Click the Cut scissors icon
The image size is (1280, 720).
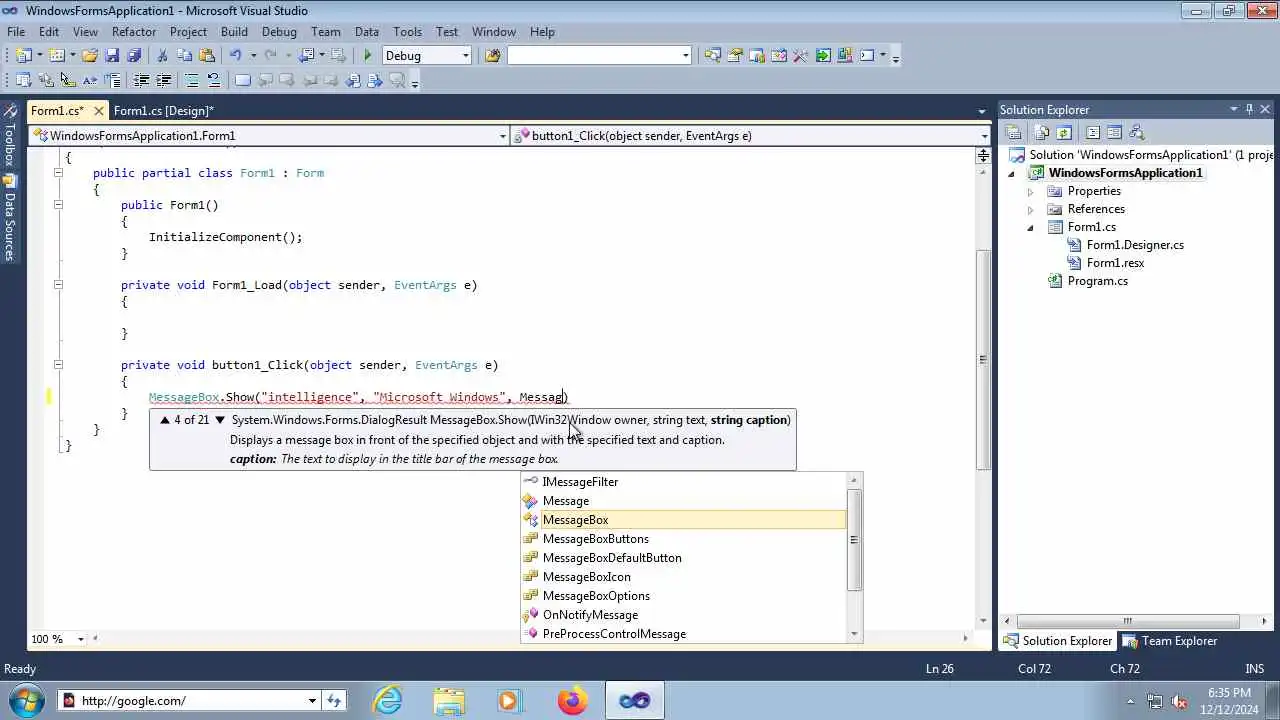[162, 56]
